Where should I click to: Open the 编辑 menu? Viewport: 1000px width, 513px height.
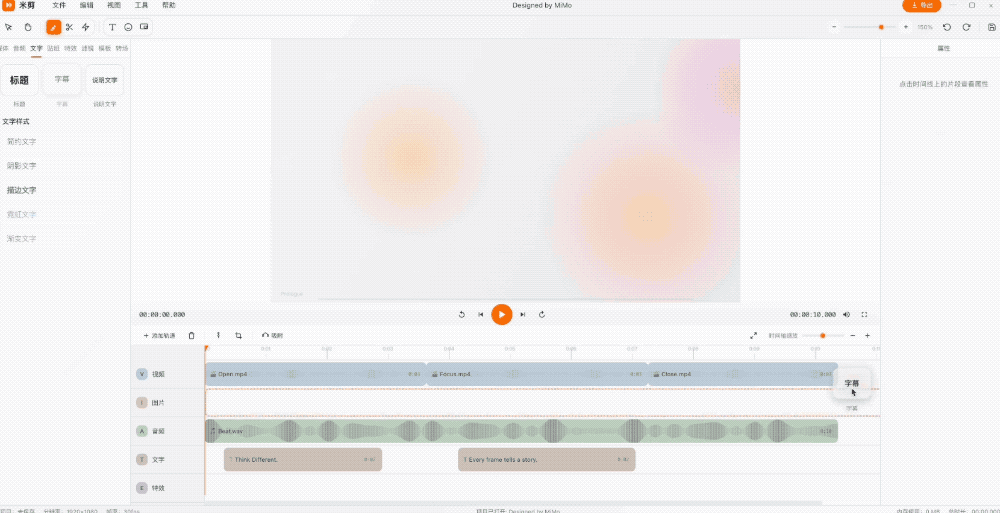click(x=86, y=5)
